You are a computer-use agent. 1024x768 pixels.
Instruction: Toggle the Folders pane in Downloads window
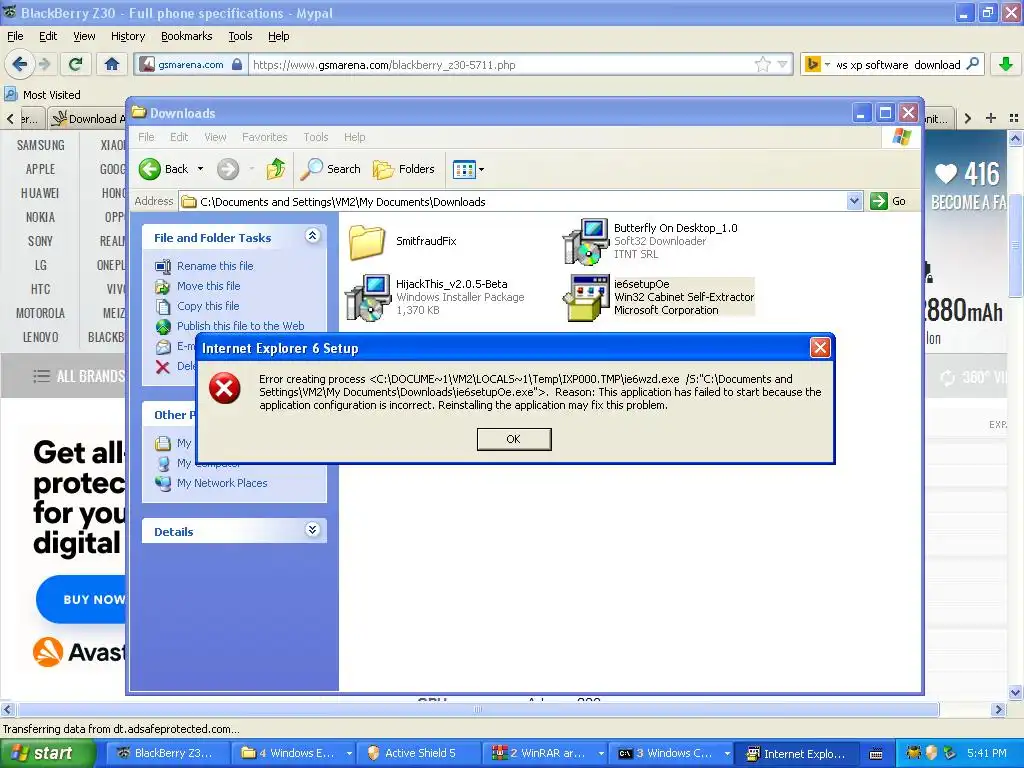click(x=403, y=169)
